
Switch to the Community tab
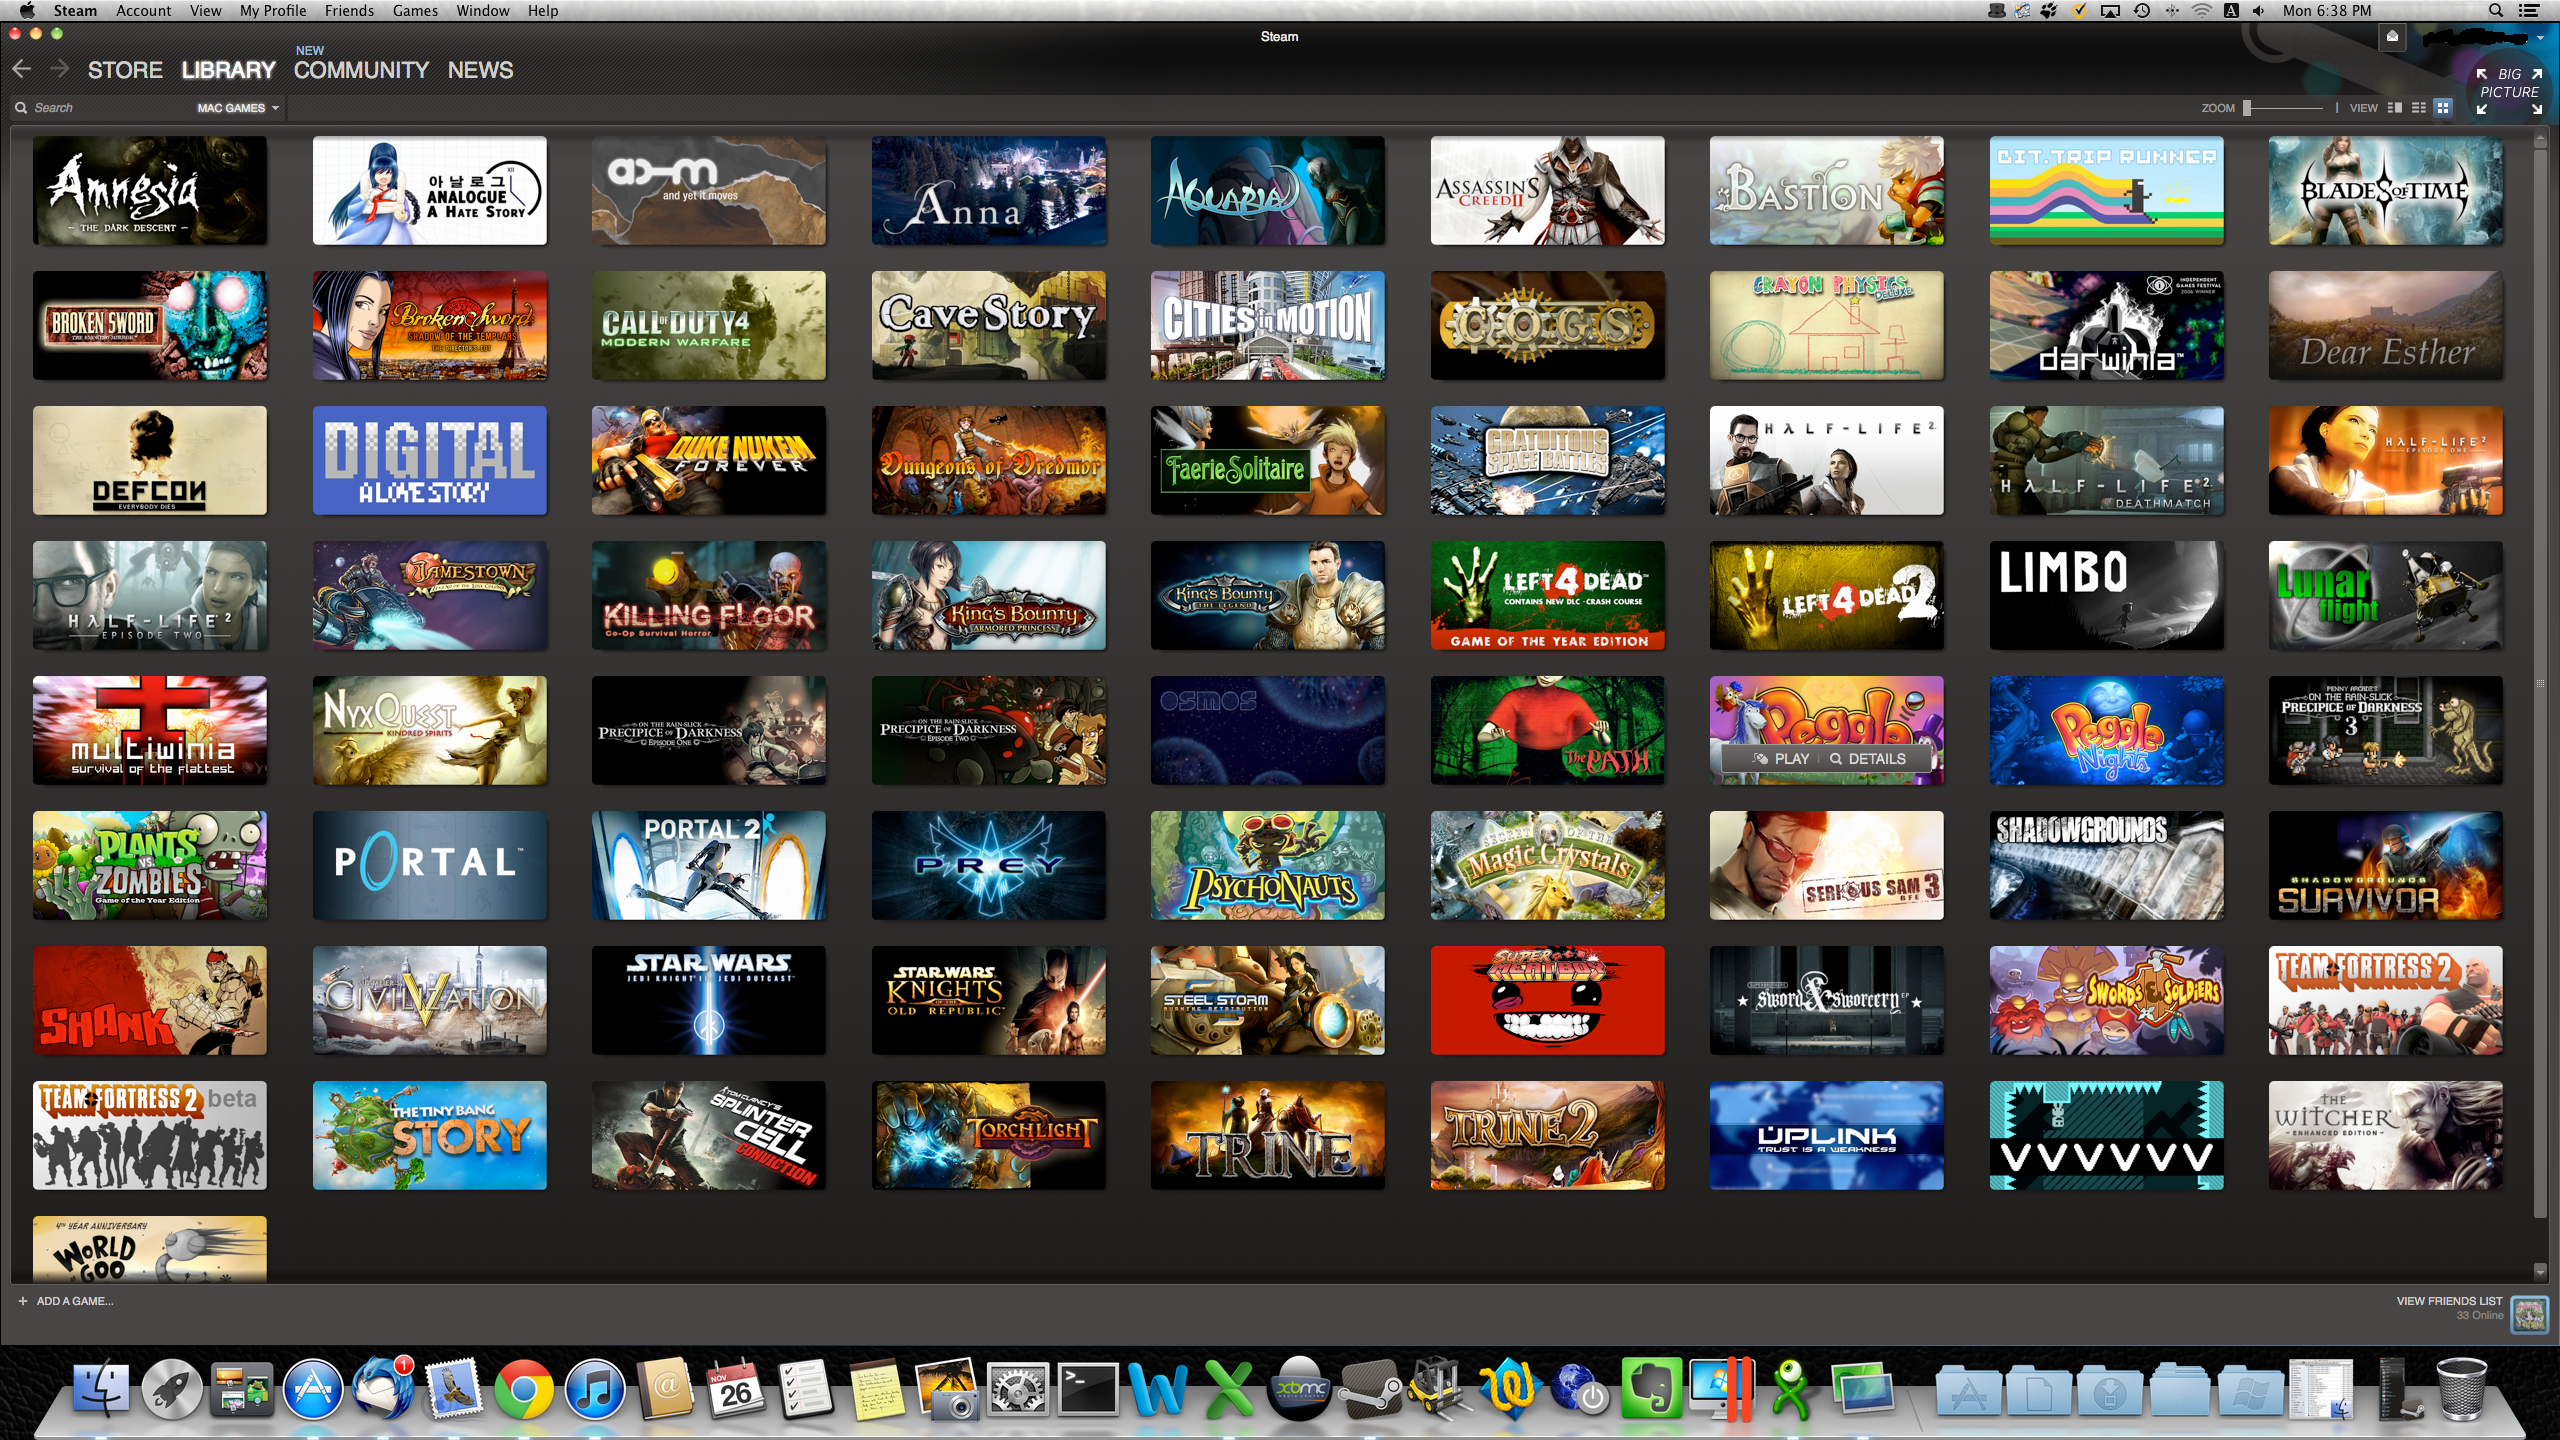pos(360,70)
